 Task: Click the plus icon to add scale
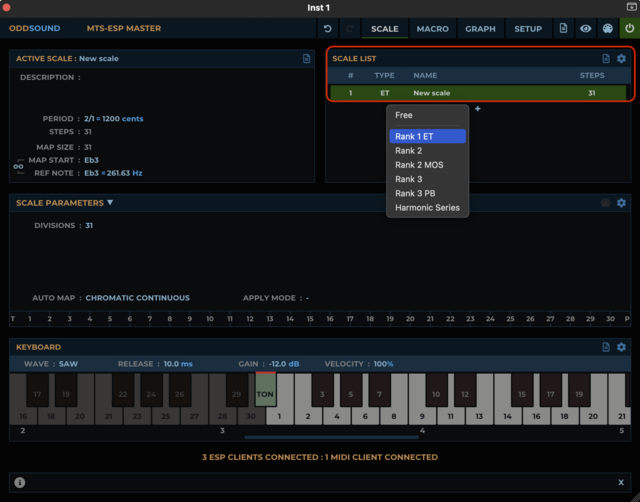(478, 109)
